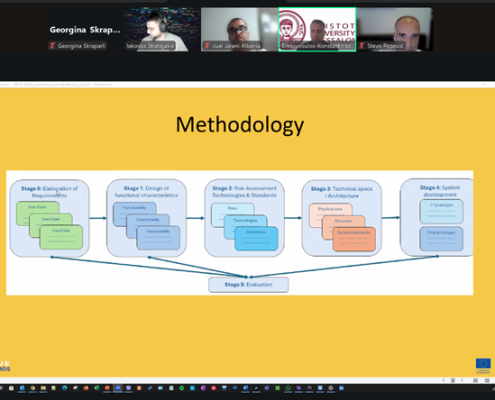Click the muted mic icon beside Juel Jarani
The image size is (495, 400).
click(207, 46)
